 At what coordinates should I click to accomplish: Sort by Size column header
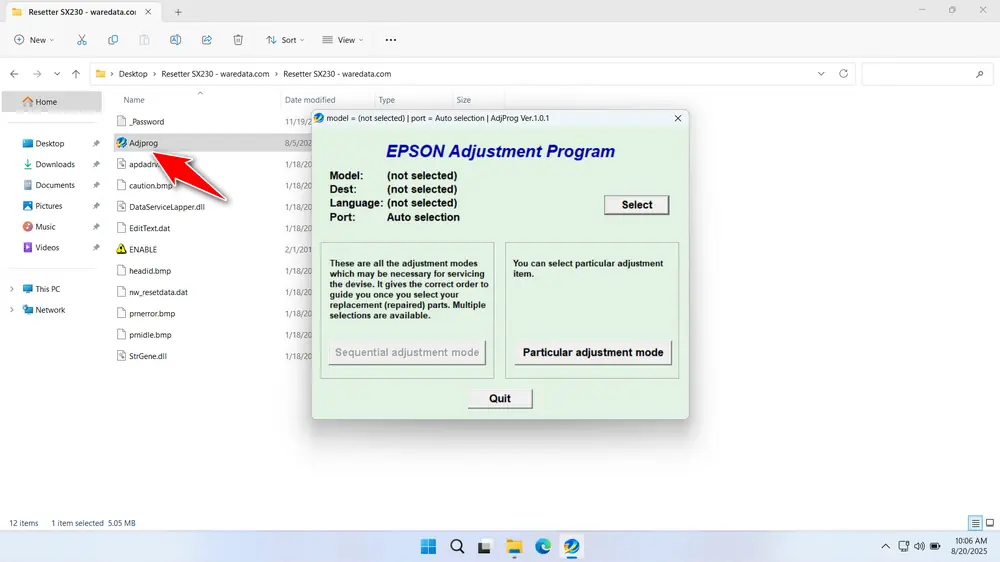[x=464, y=100]
